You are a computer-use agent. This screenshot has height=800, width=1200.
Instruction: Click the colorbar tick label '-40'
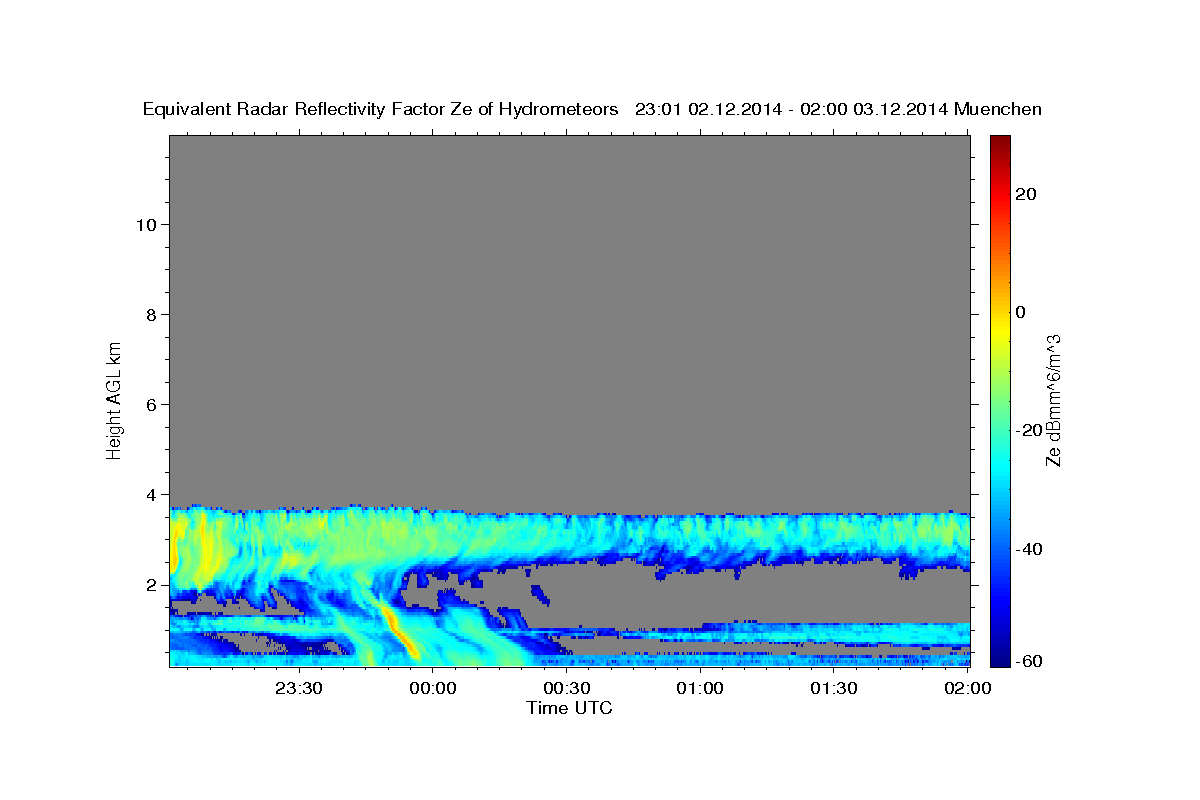click(1028, 549)
